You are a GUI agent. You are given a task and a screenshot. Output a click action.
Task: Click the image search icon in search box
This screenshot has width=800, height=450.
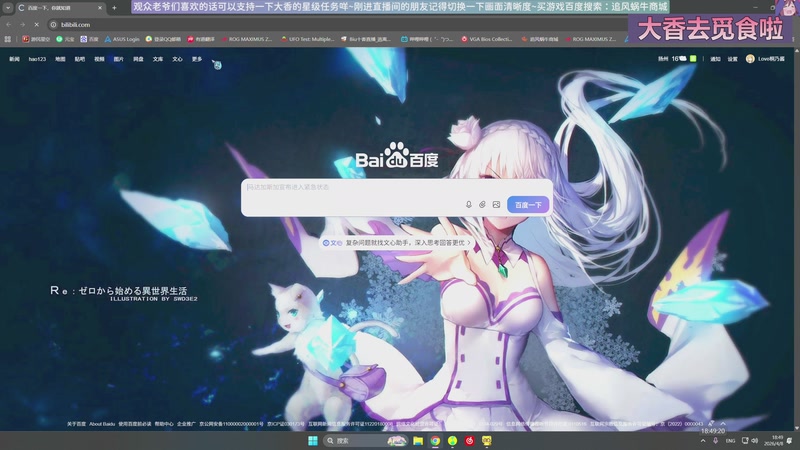coord(496,205)
